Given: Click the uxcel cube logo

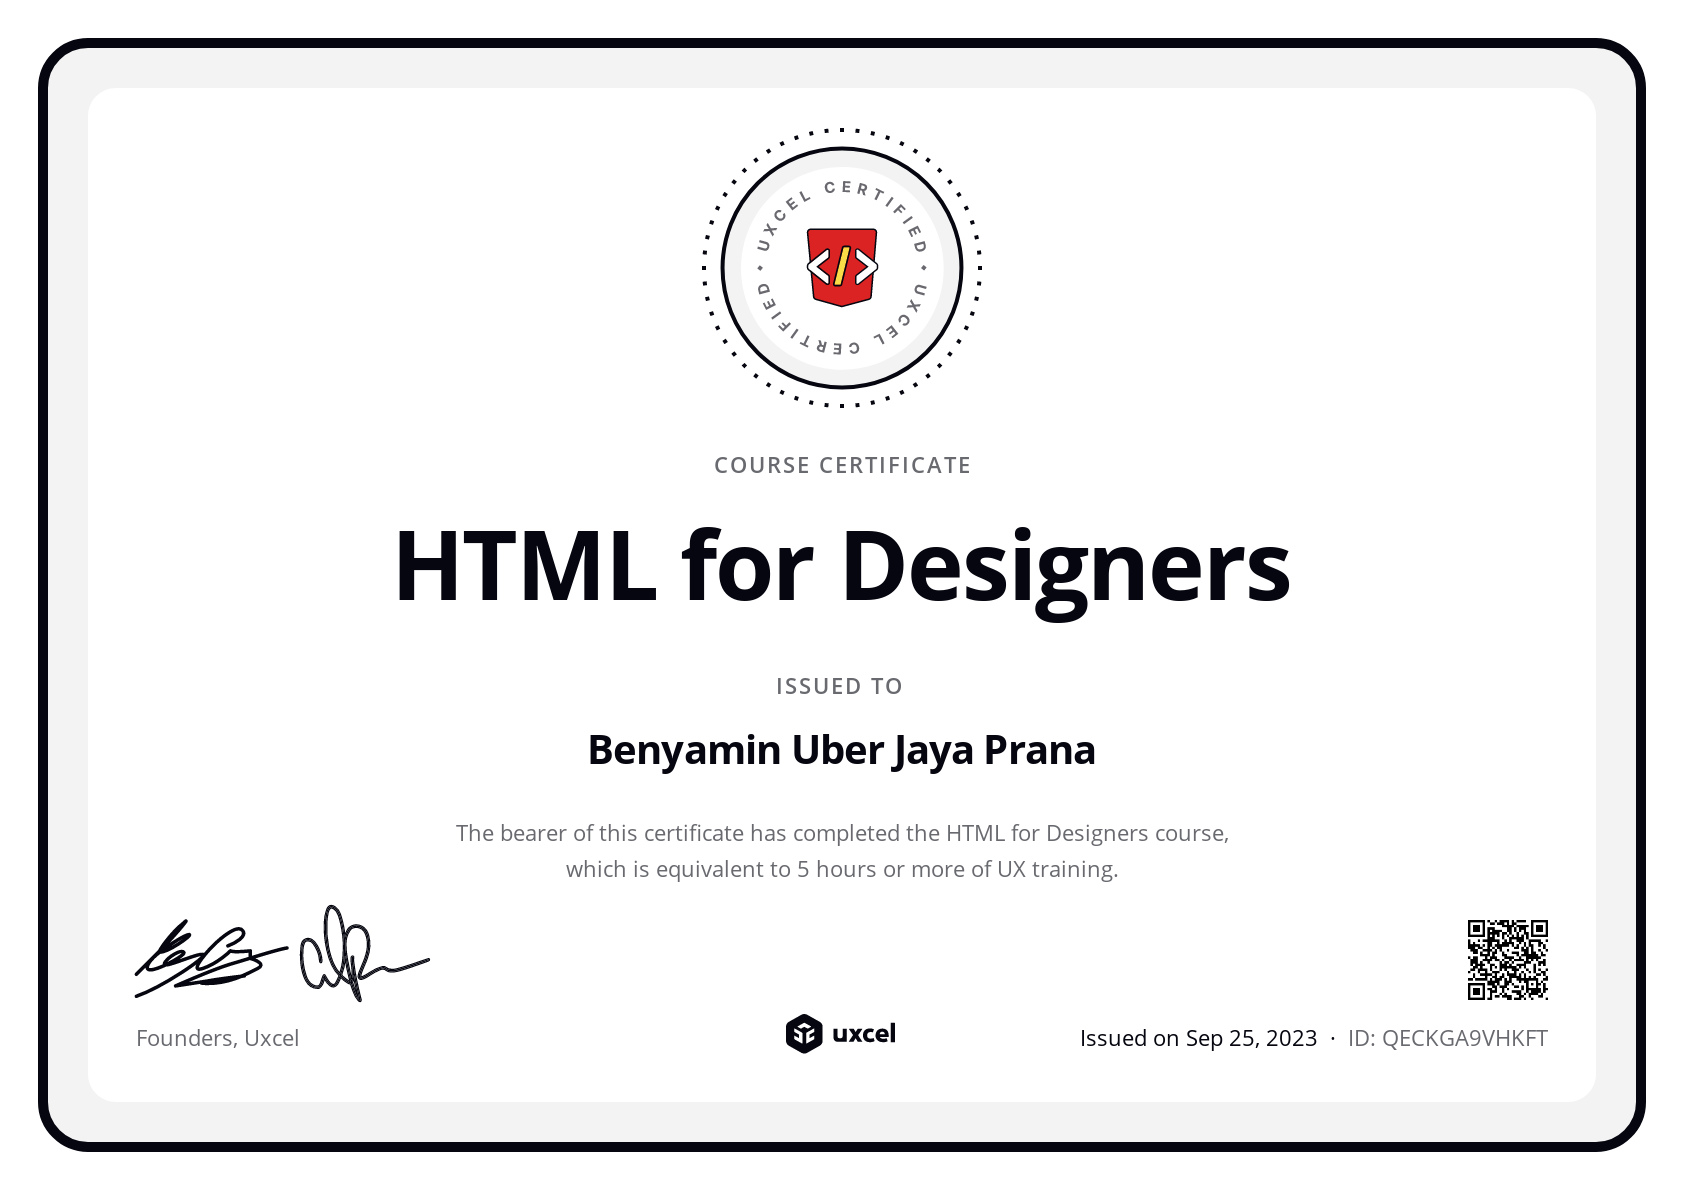Looking at the screenshot, I should tap(803, 1034).
